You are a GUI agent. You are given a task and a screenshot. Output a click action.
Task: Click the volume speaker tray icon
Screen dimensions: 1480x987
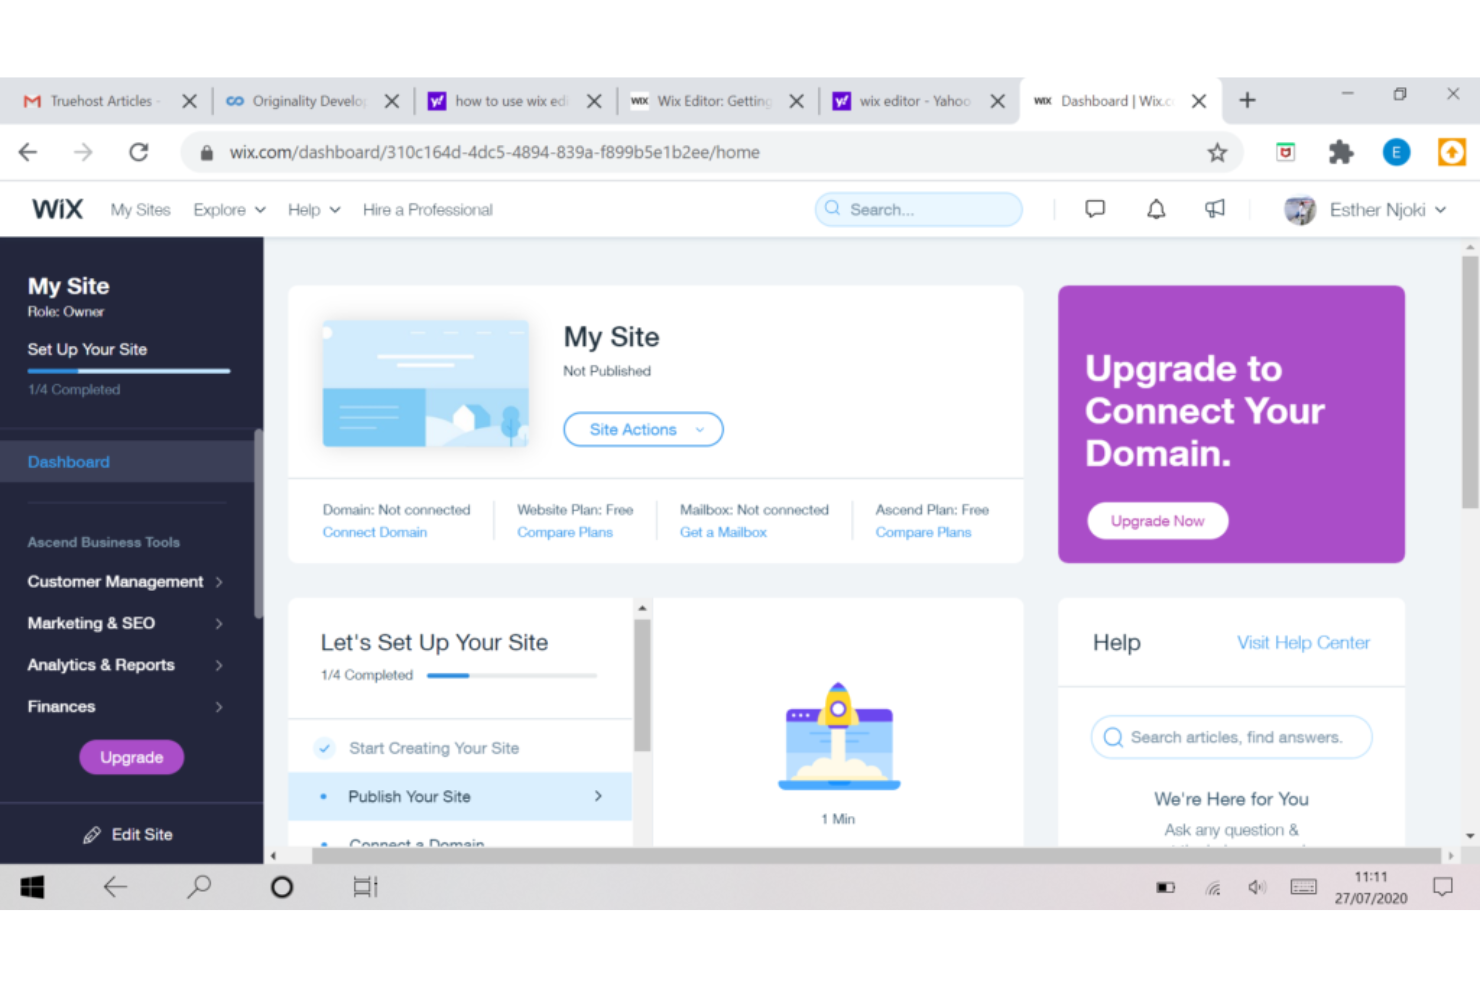click(x=1257, y=887)
